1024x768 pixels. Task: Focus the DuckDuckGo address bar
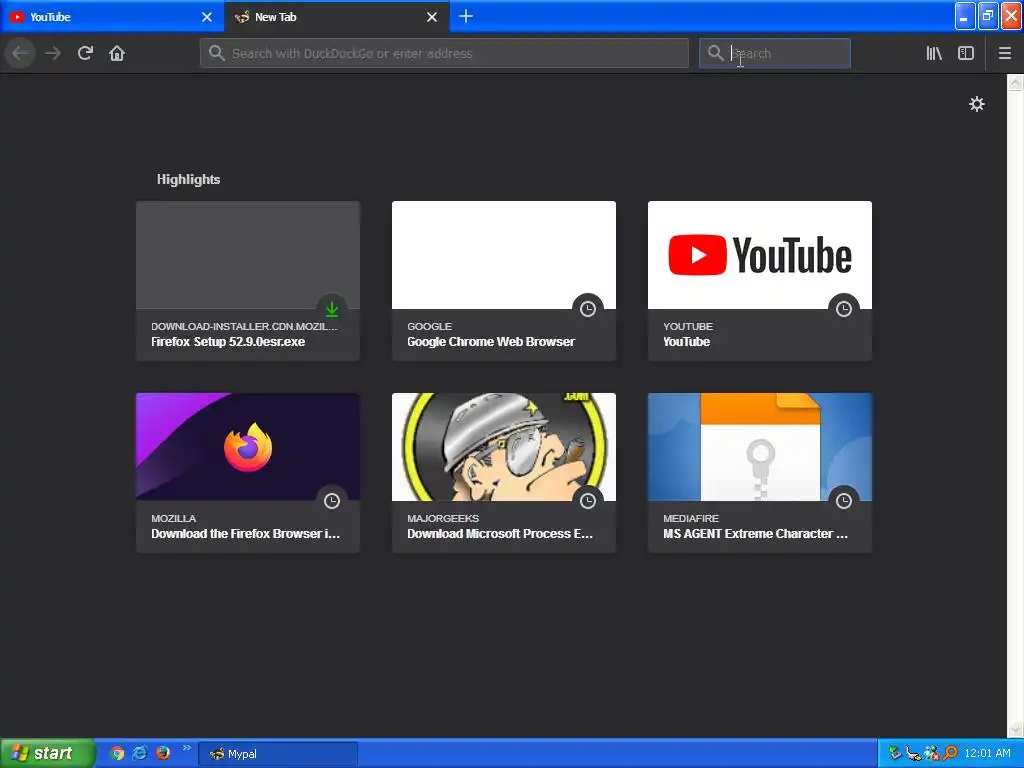tap(444, 53)
